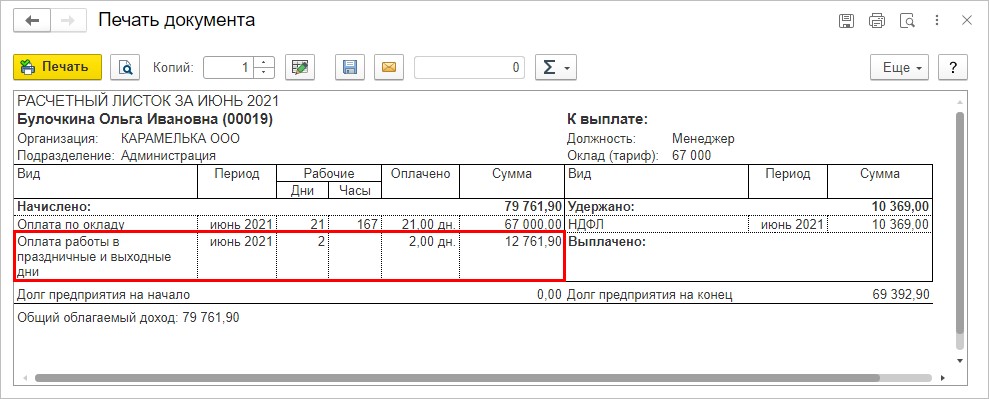This screenshot has height=399, width=989.
Task: Select Долг предприятия на начало
Action: pyautogui.click(x=104, y=294)
